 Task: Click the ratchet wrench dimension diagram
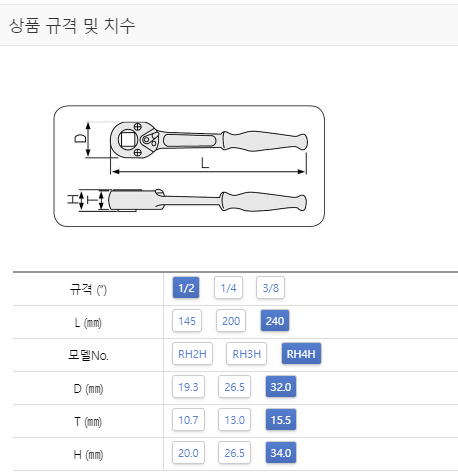click(x=189, y=166)
